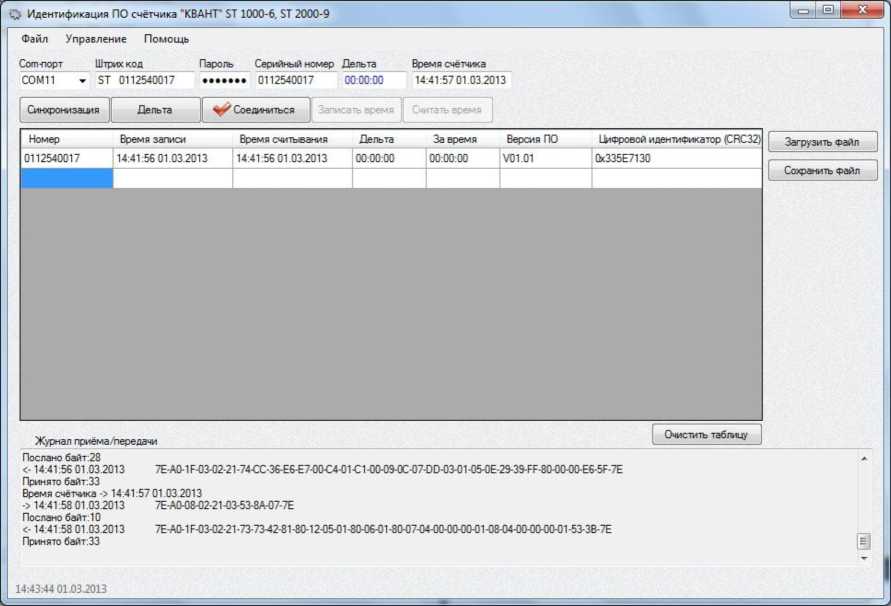Image resolution: width=891 pixels, height=606 pixels.
Task: Open the Файл menu
Action: point(34,39)
